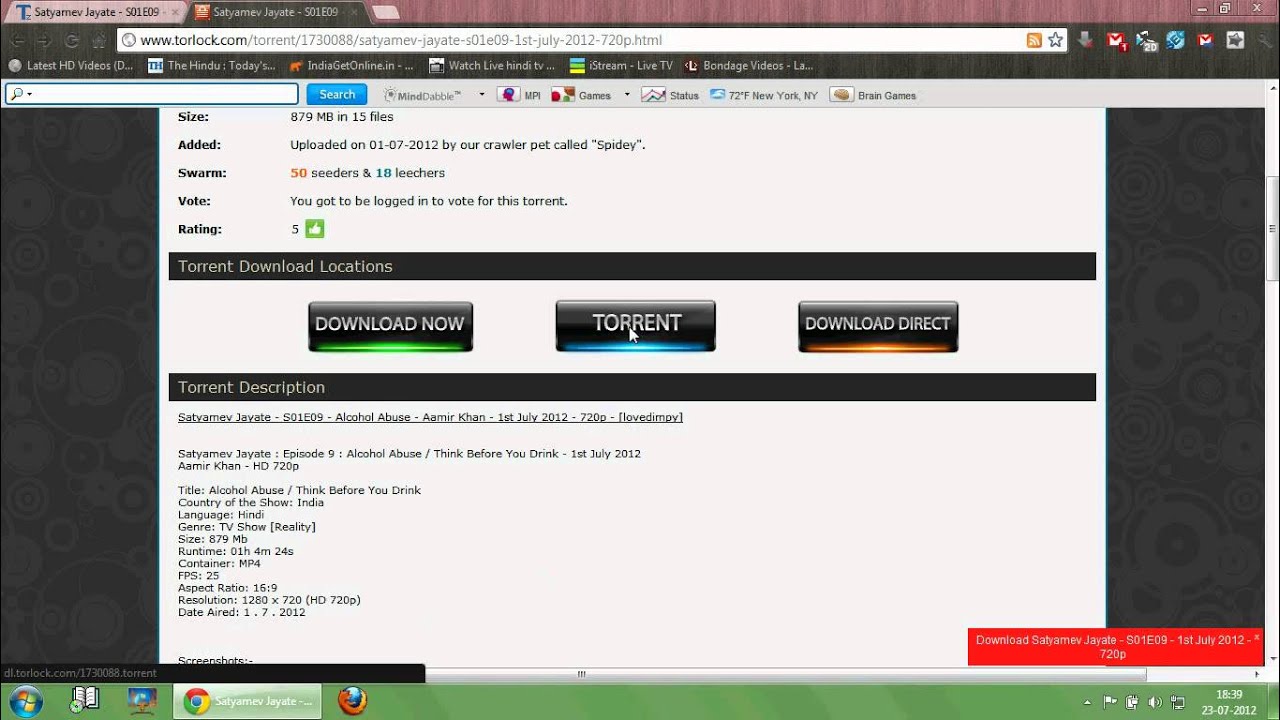Open the Watch Live hindi tv bookmark

tap(492, 66)
